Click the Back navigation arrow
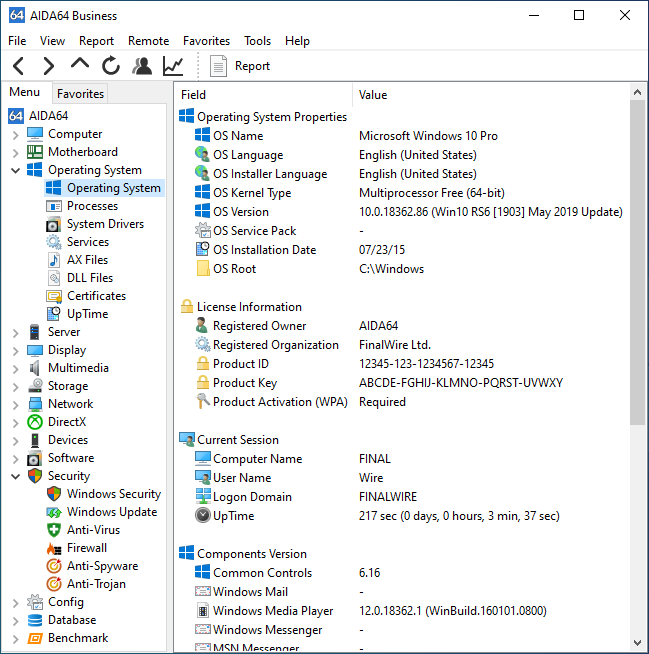This screenshot has height=654, width=649. pyautogui.click(x=19, y=66)
